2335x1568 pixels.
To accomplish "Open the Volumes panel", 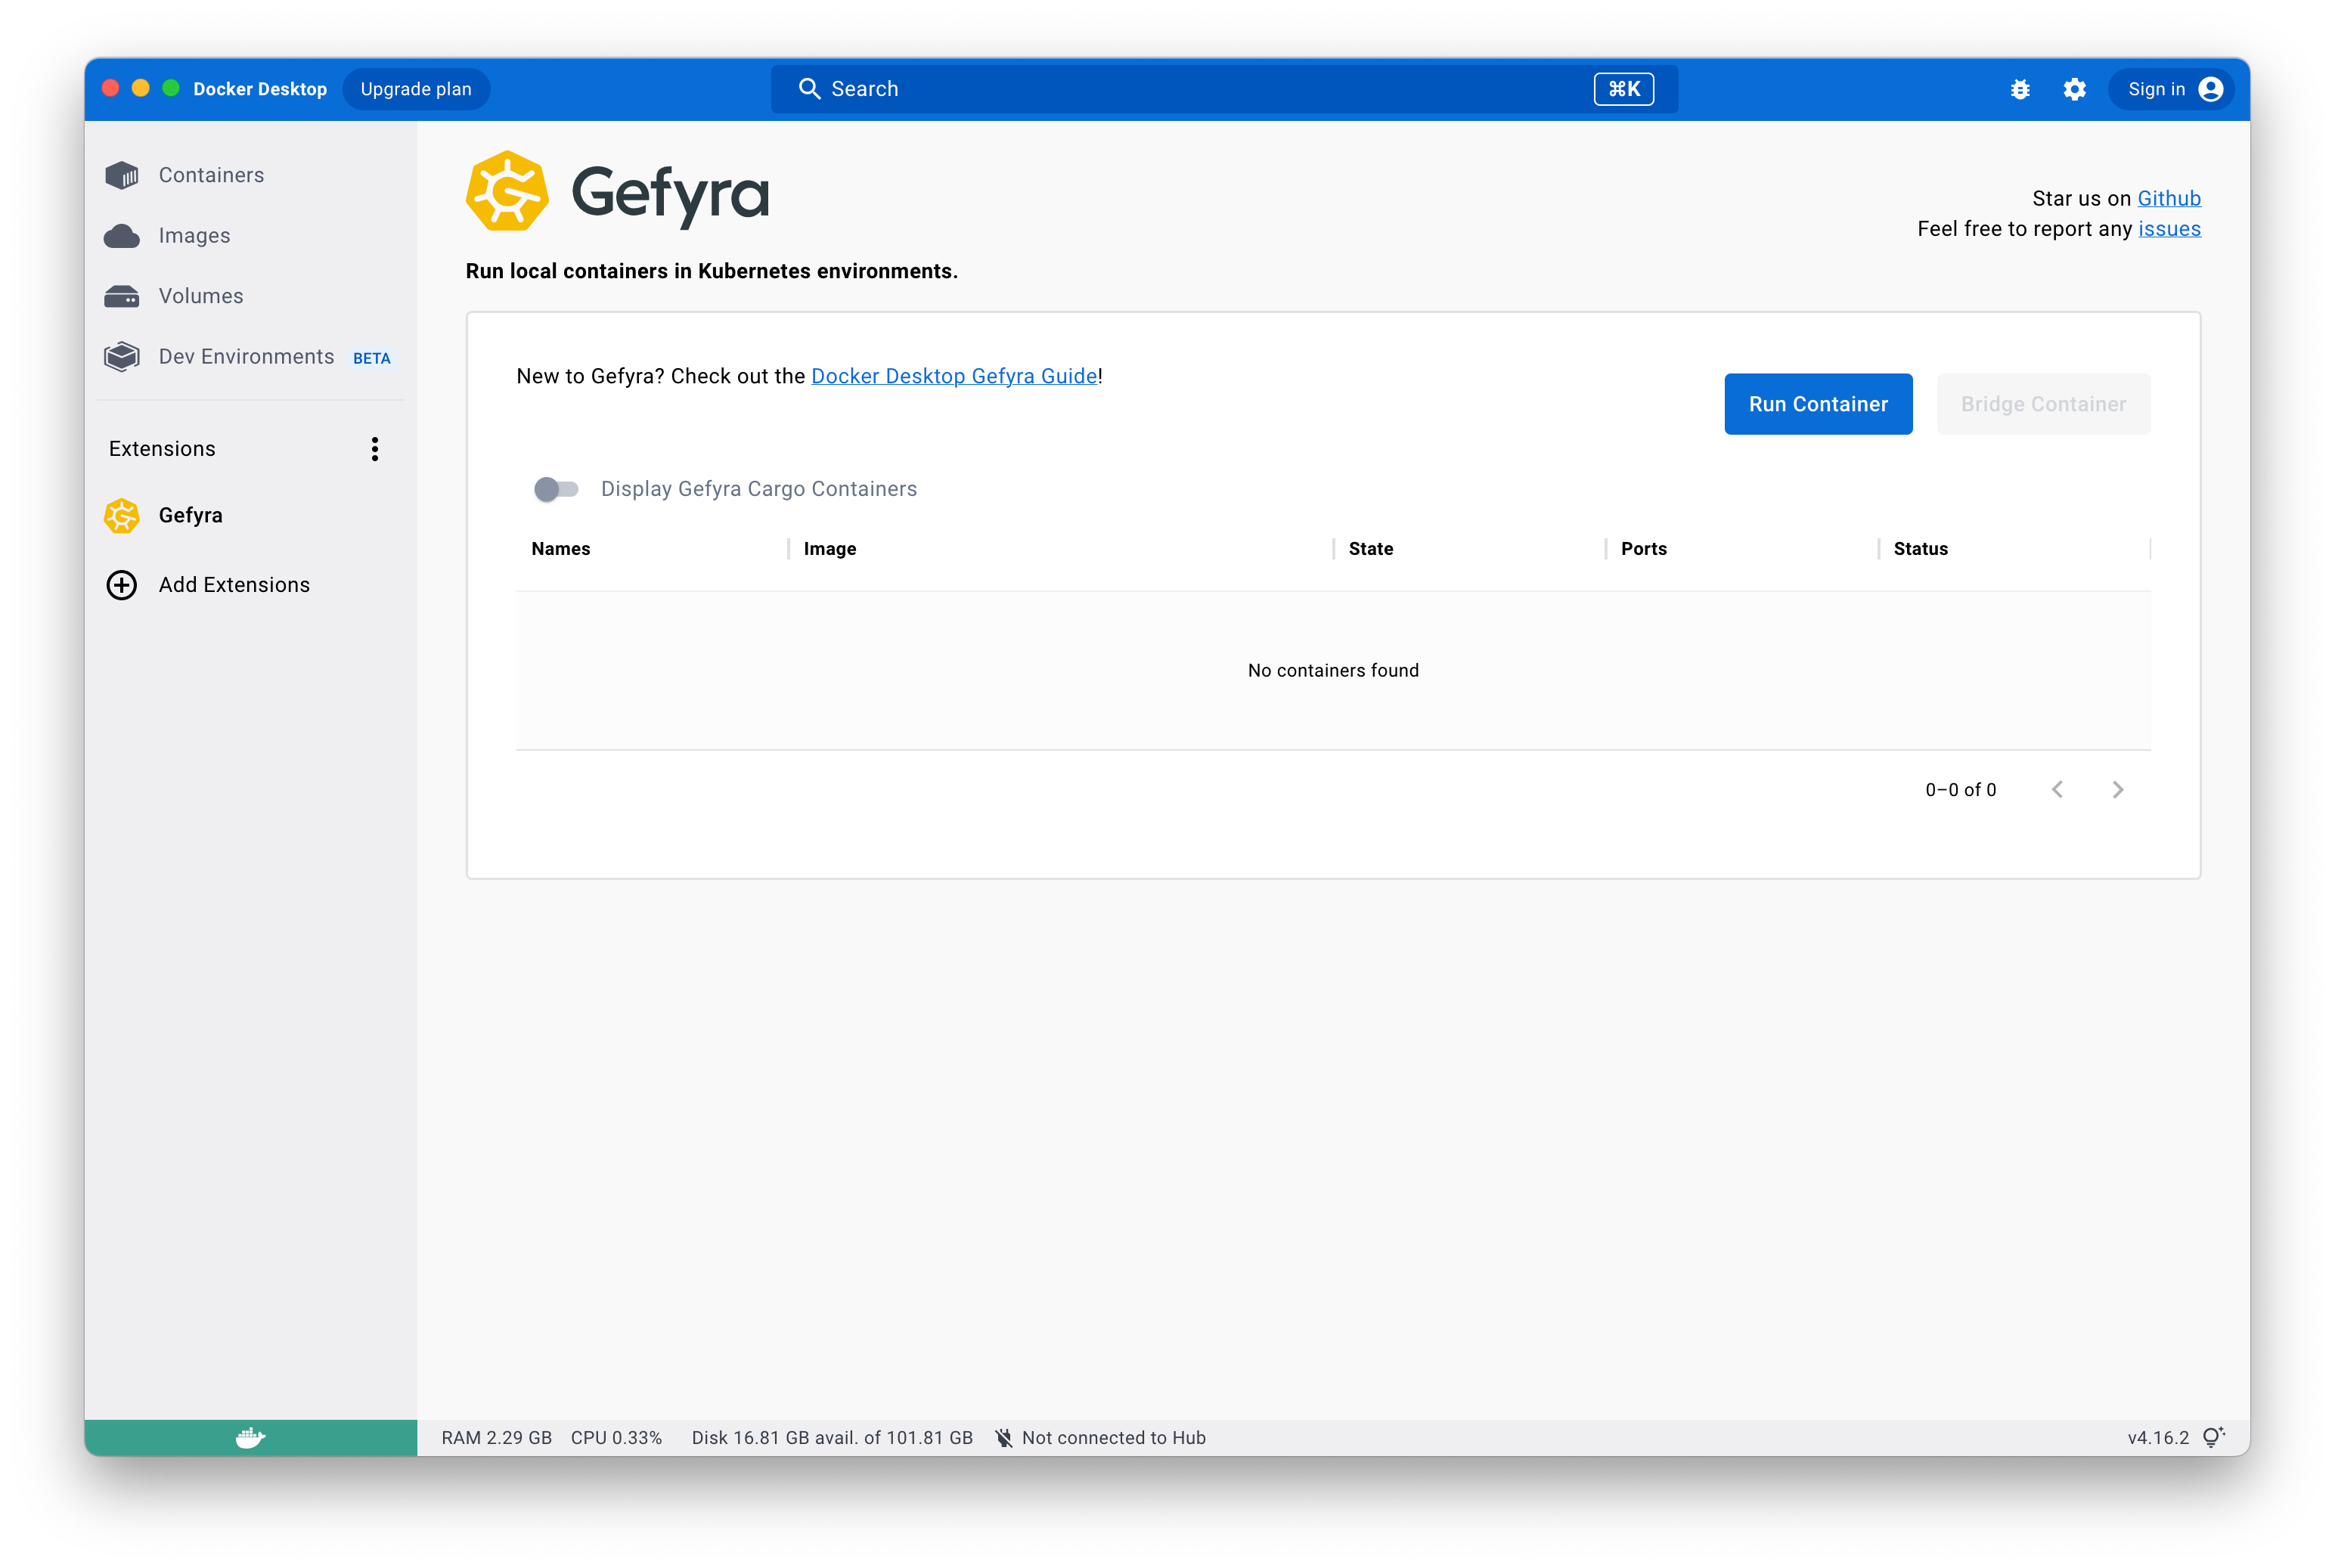I will coord(200,295).
